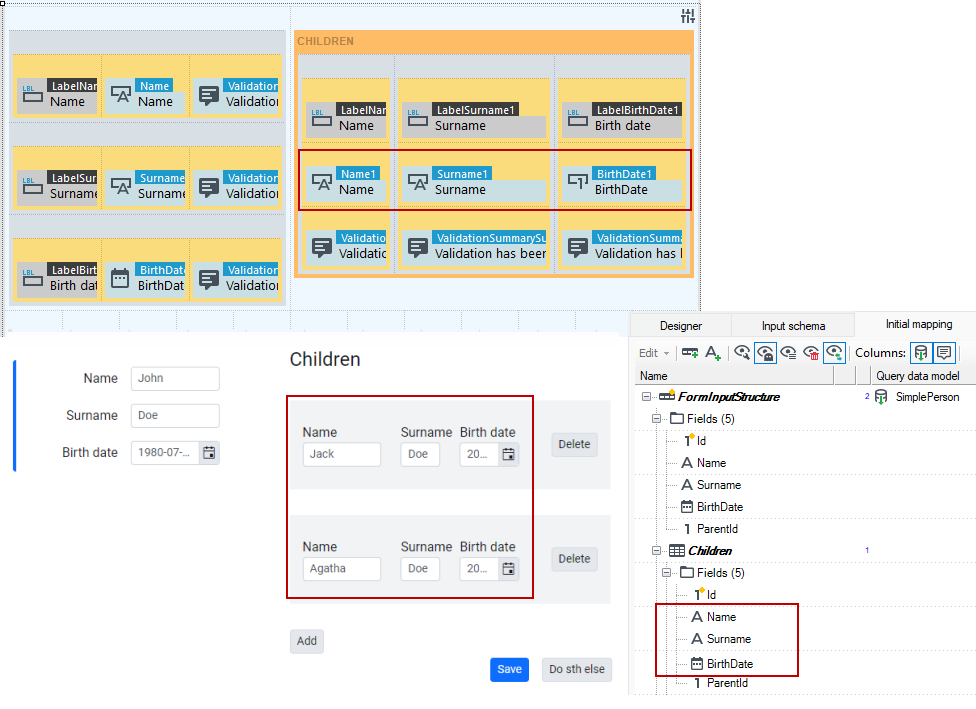Select the ParentId field under FormInputStructure

coord(711,528)
